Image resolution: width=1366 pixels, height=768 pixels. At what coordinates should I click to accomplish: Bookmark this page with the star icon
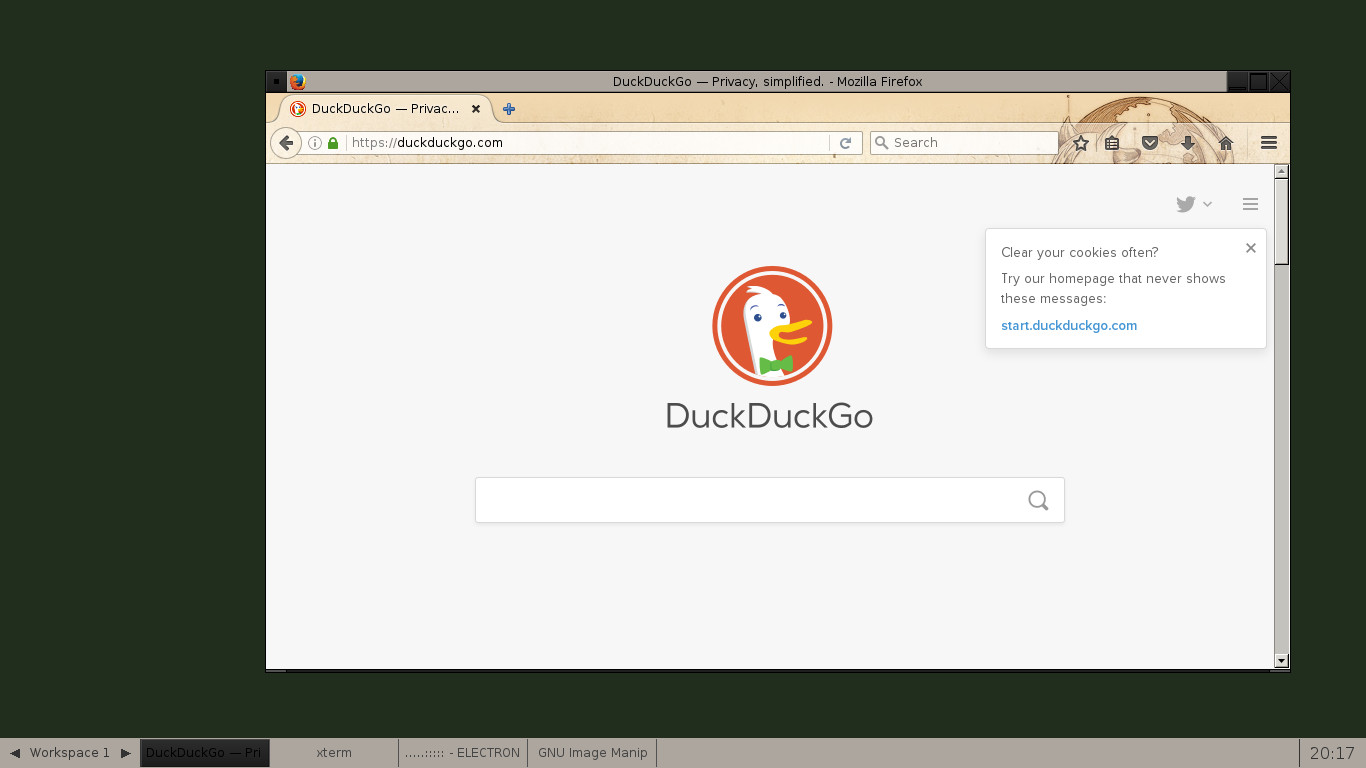1081,143
